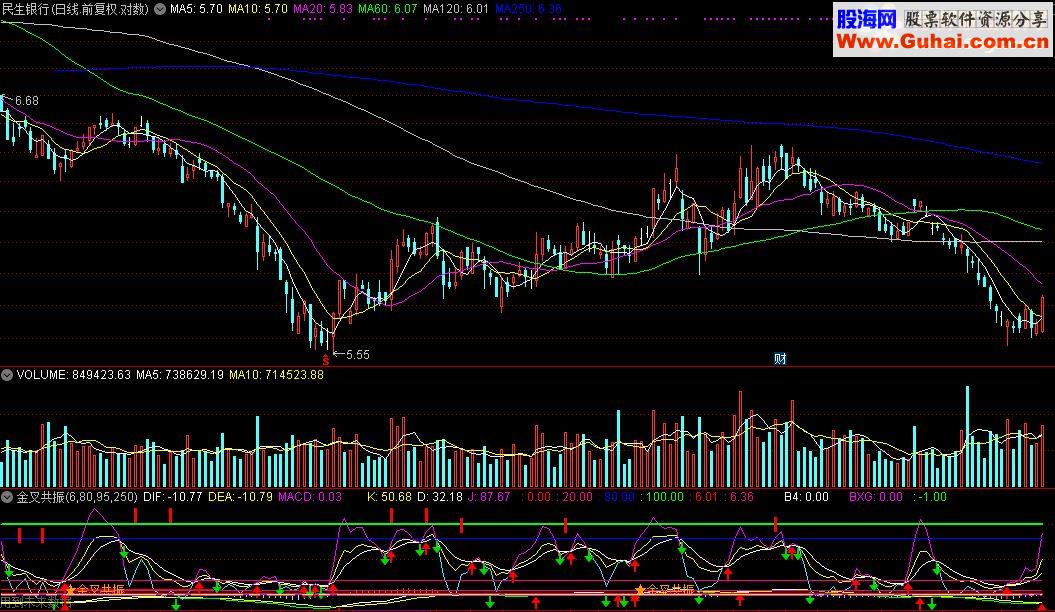1055x612 pixels.
Task: Select the volume MA5: 738629.19 label
Action: click(x=180, y=375)
